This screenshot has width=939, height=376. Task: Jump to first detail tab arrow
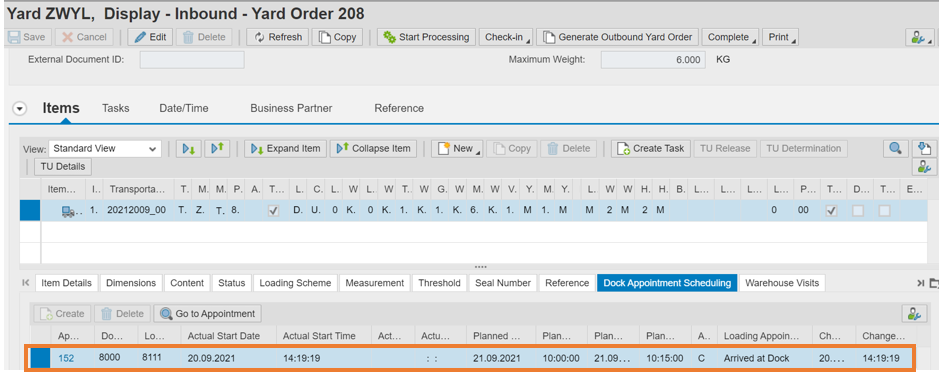point(26,283)
